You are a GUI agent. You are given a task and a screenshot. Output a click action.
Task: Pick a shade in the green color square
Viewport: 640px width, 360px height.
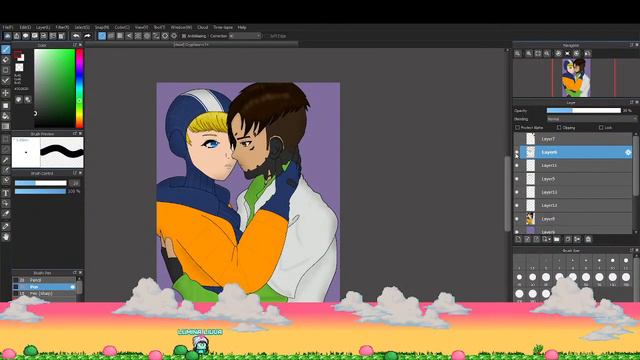pyautogui.click(x=54, y=89)
